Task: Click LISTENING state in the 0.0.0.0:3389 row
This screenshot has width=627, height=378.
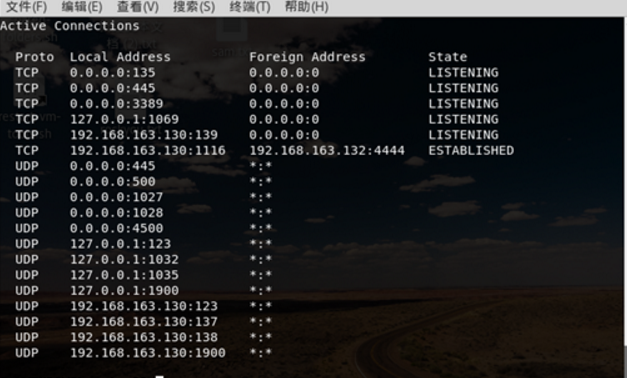Action: click(x=463, y=104)
